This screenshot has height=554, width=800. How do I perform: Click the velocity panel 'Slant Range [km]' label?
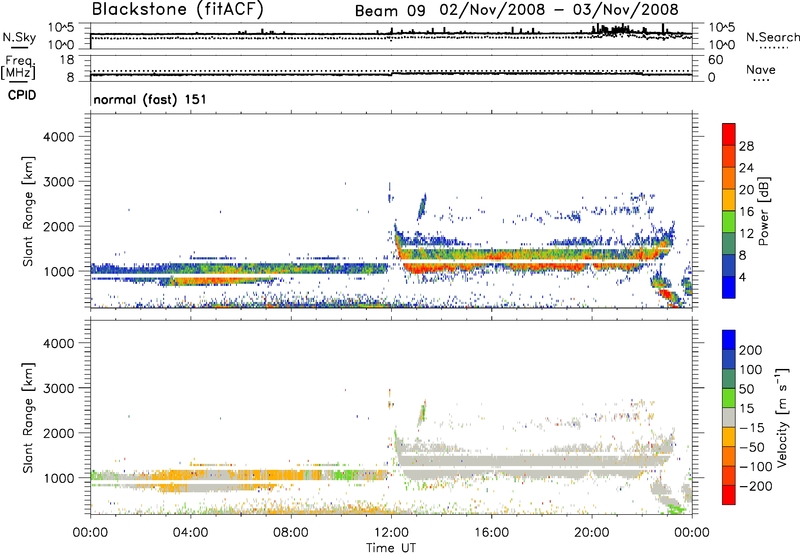[28, 418]
